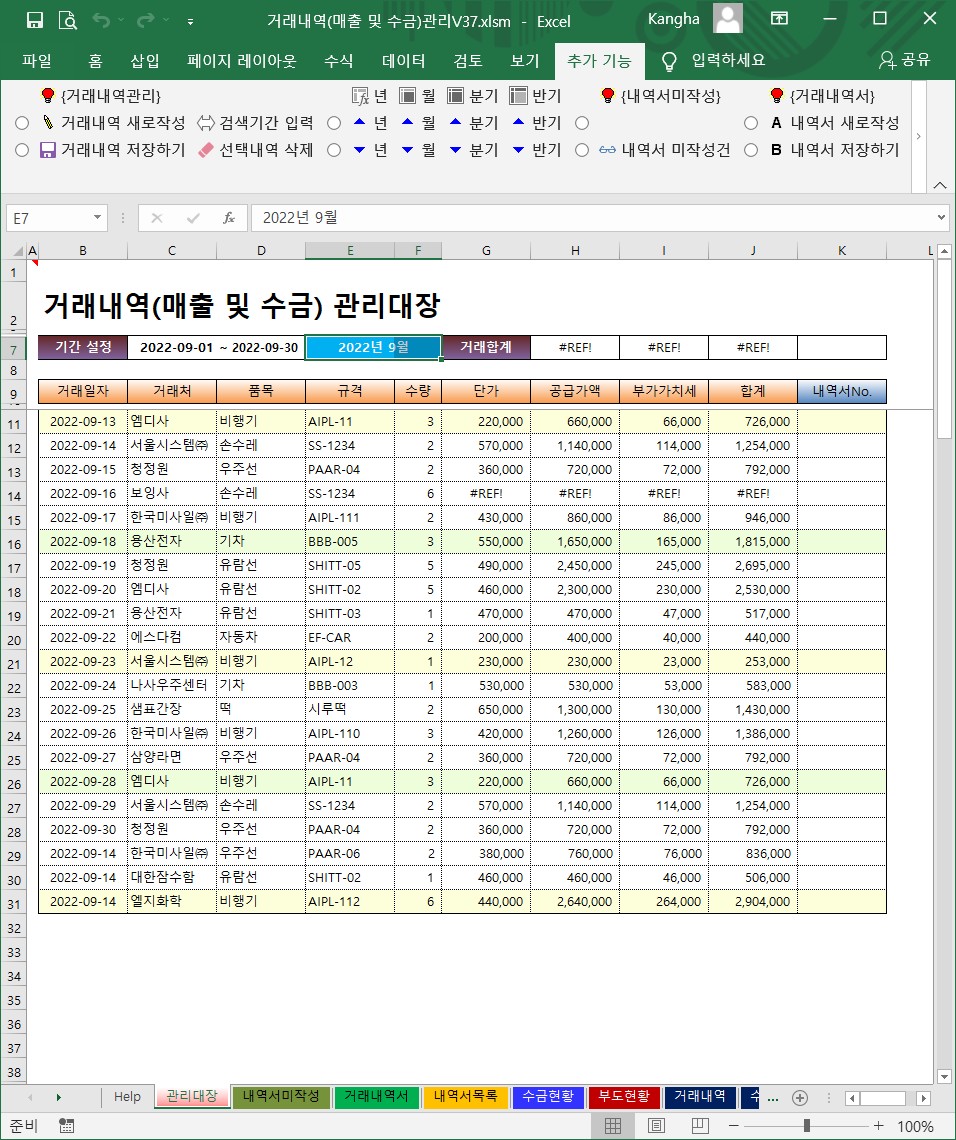The width and height of the screenshot is (956, 1140).
Task: Click the up arrow for 분기
Action: 456,122
